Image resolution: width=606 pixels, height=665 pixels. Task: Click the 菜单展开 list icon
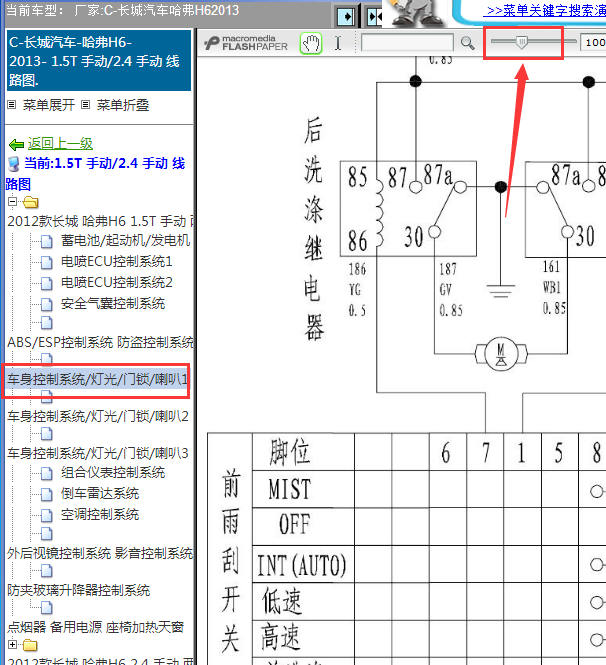click(11, 104)
